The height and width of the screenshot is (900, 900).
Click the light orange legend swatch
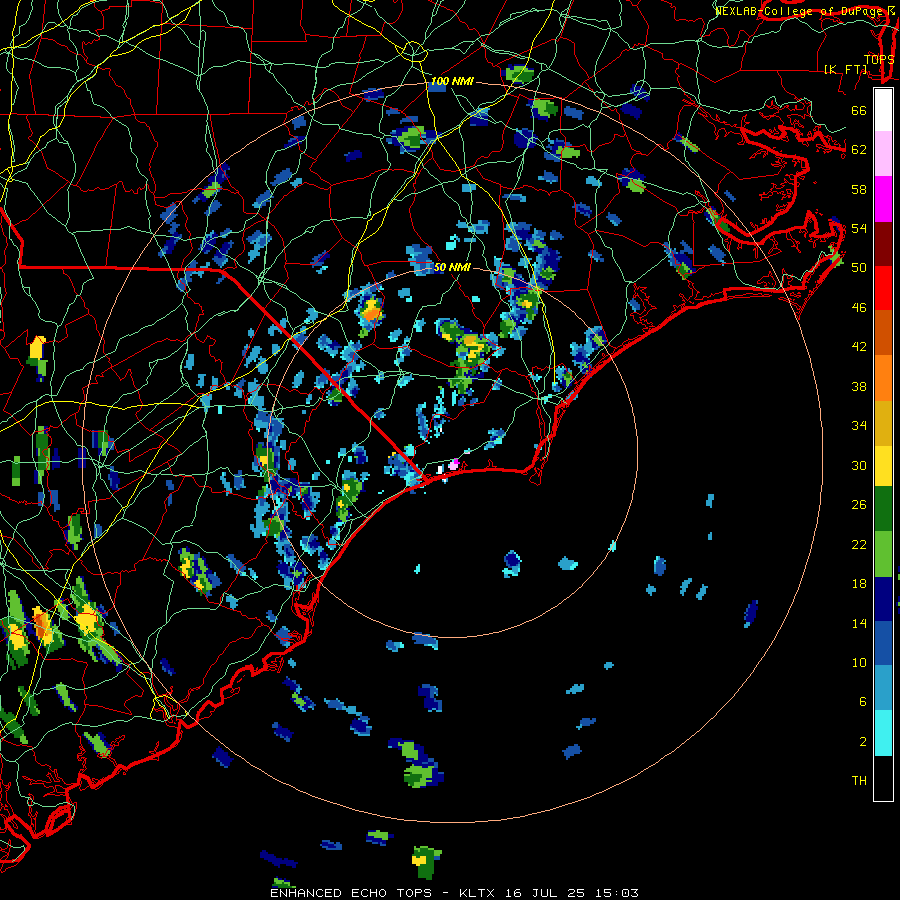[x=883, y=377]
